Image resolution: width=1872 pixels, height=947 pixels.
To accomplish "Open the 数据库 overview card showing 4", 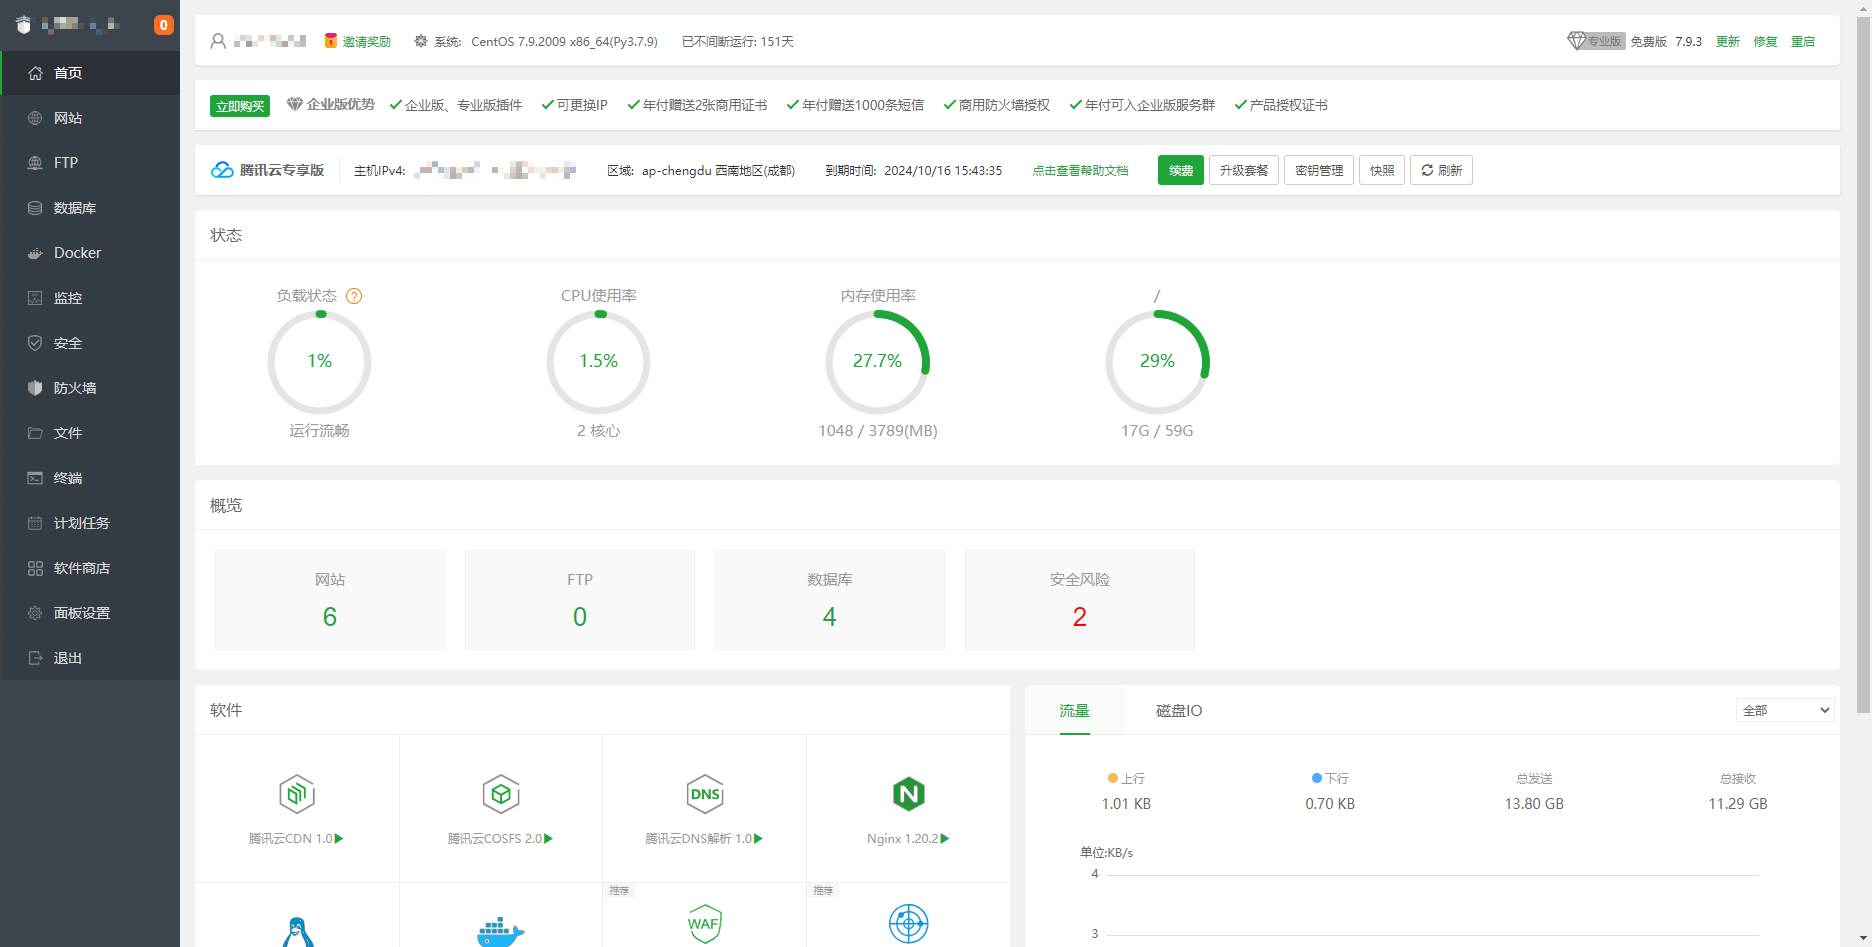I will [x=830, y=600].
